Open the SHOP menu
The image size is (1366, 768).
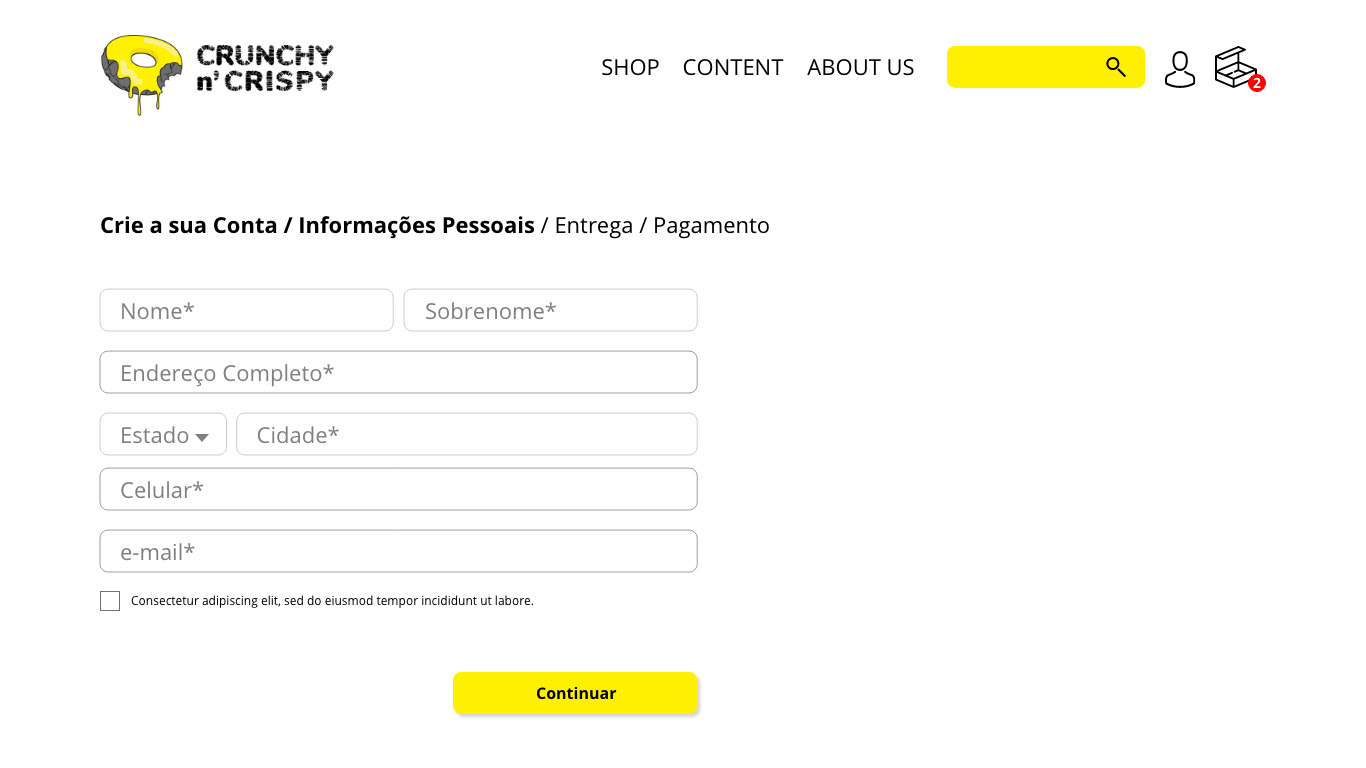[x=630, y=67]
